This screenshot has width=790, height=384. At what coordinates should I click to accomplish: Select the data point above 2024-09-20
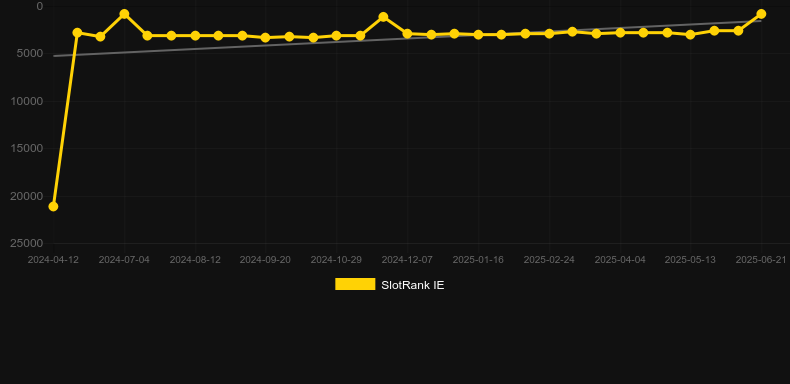point(266,38)
